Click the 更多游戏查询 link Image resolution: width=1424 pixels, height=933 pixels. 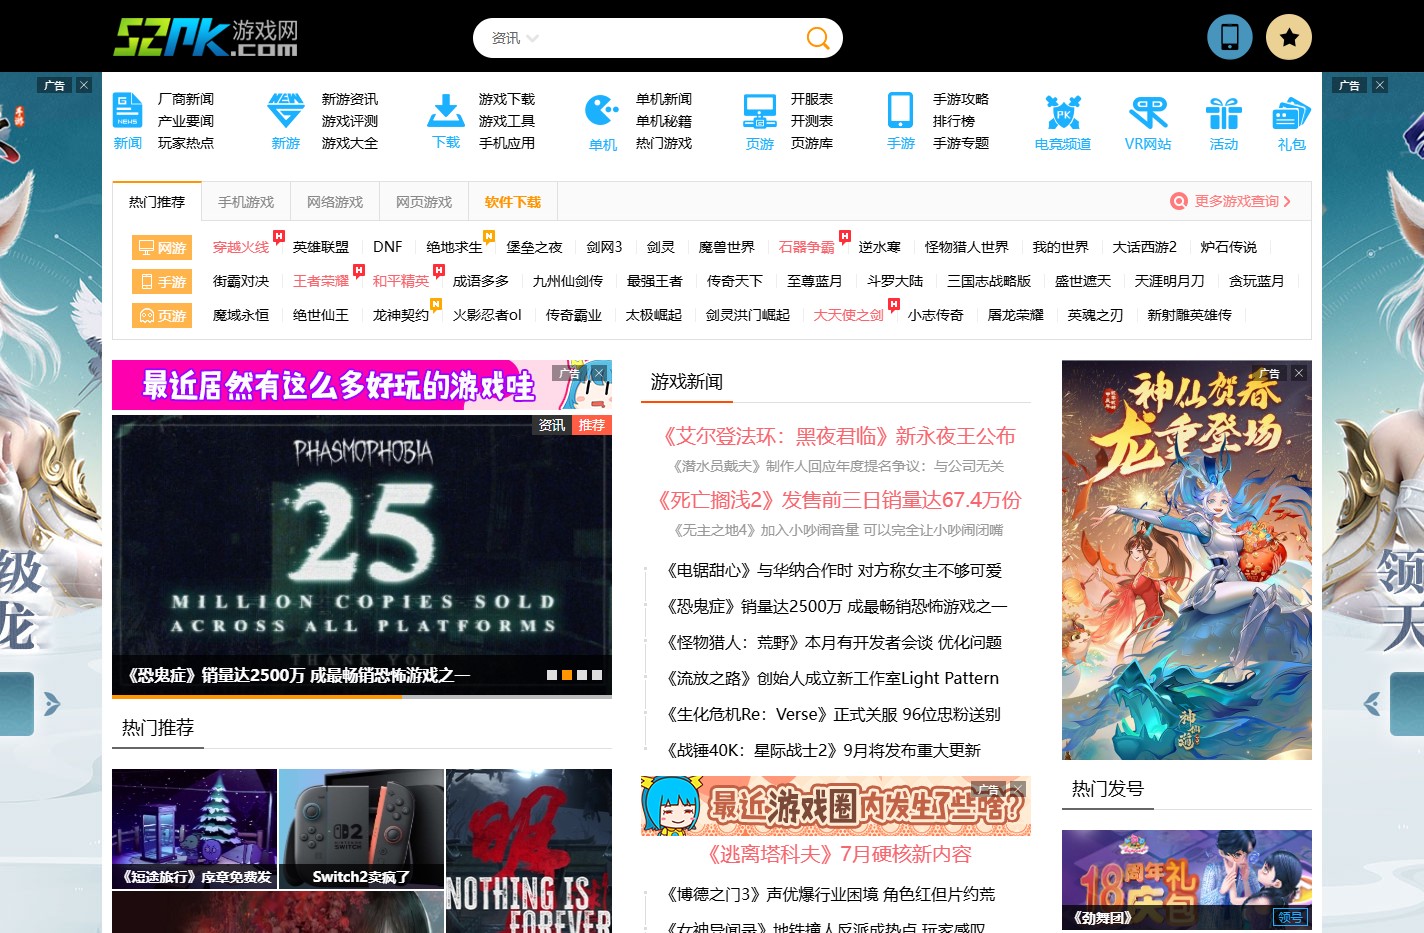click(1237, 201)
